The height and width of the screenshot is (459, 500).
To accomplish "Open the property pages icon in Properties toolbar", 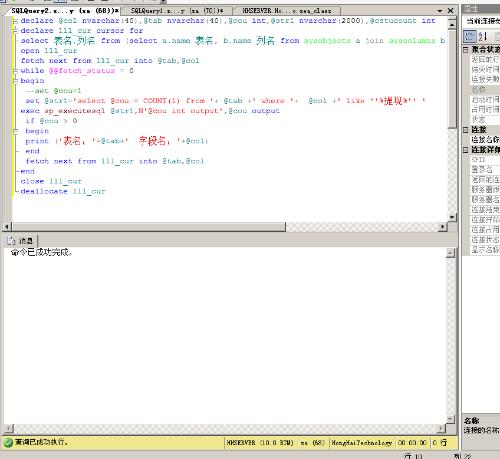I will (496, 36).
